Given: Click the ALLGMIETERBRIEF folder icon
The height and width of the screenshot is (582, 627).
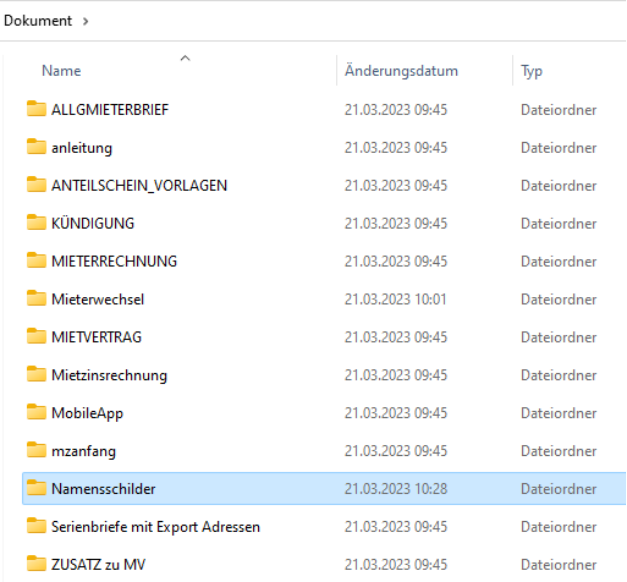Looking at the screenshot, I should click(x=36, y=108).
